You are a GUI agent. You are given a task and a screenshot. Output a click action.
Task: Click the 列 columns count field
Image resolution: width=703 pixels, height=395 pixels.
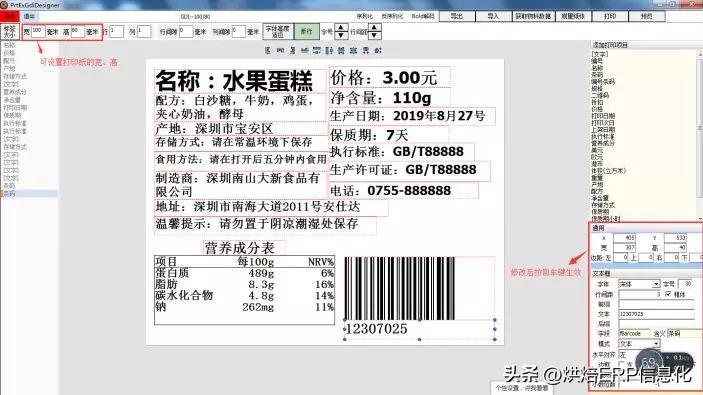coord(144,31)
